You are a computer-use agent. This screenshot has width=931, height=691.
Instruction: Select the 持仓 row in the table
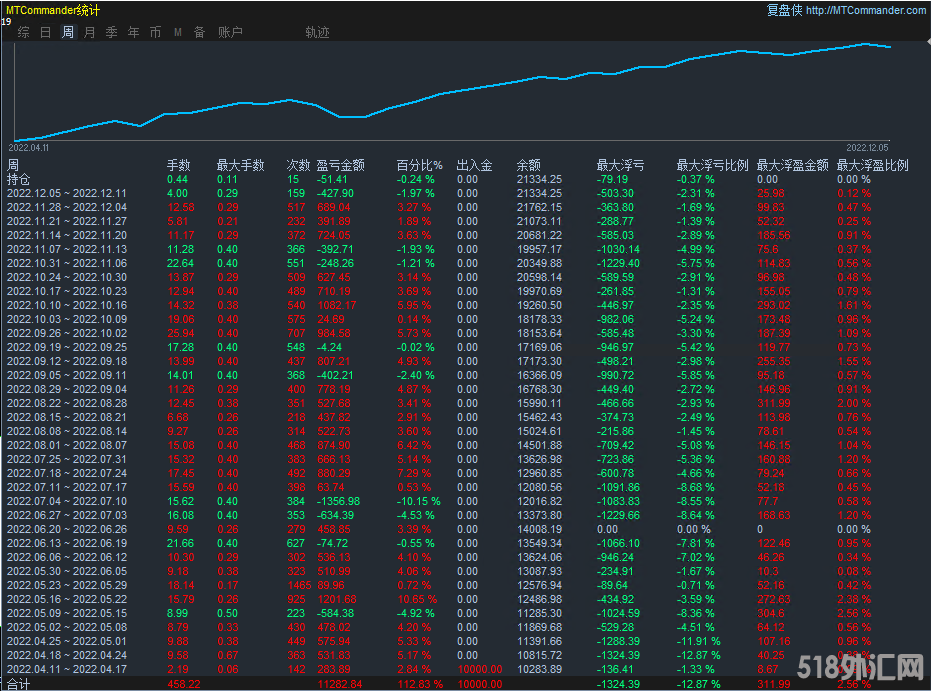coord(19,179)
